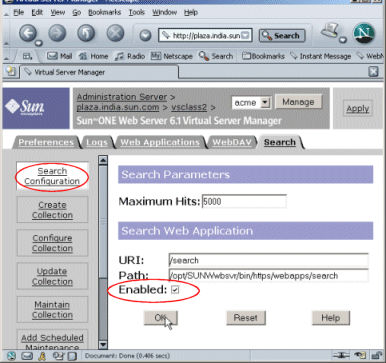The height and width of the screenshot is (363, 386).
Task: Click in the Maximum Hits field
Action: pos(244,201)
